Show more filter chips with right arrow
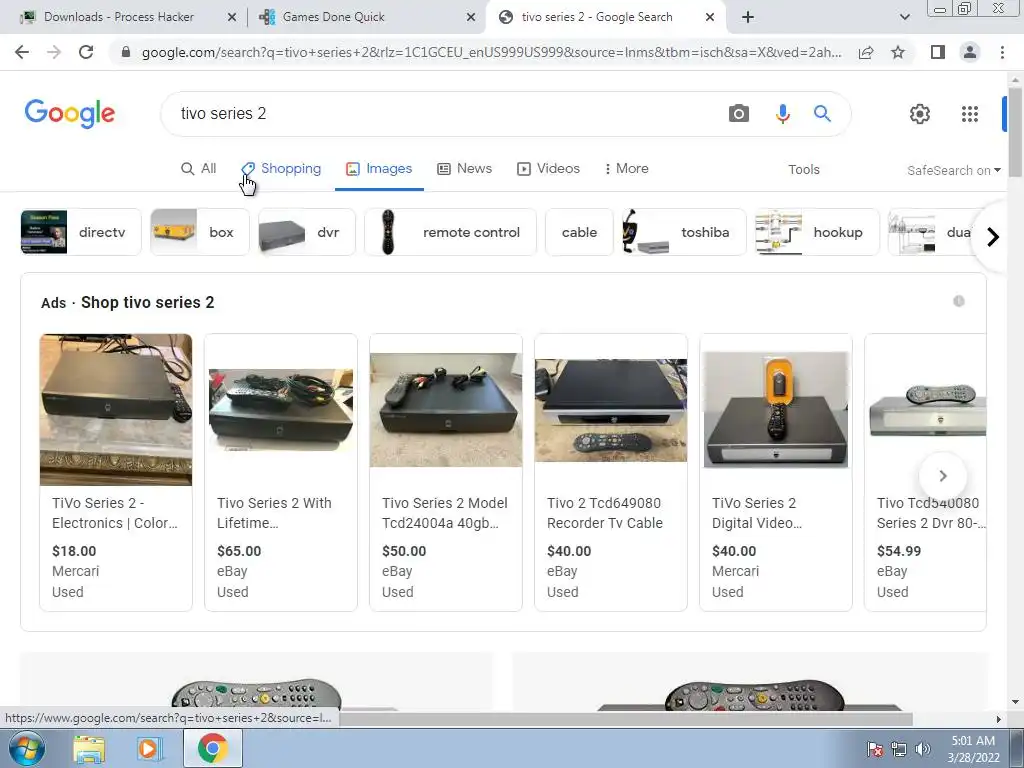 pos(993,236)
